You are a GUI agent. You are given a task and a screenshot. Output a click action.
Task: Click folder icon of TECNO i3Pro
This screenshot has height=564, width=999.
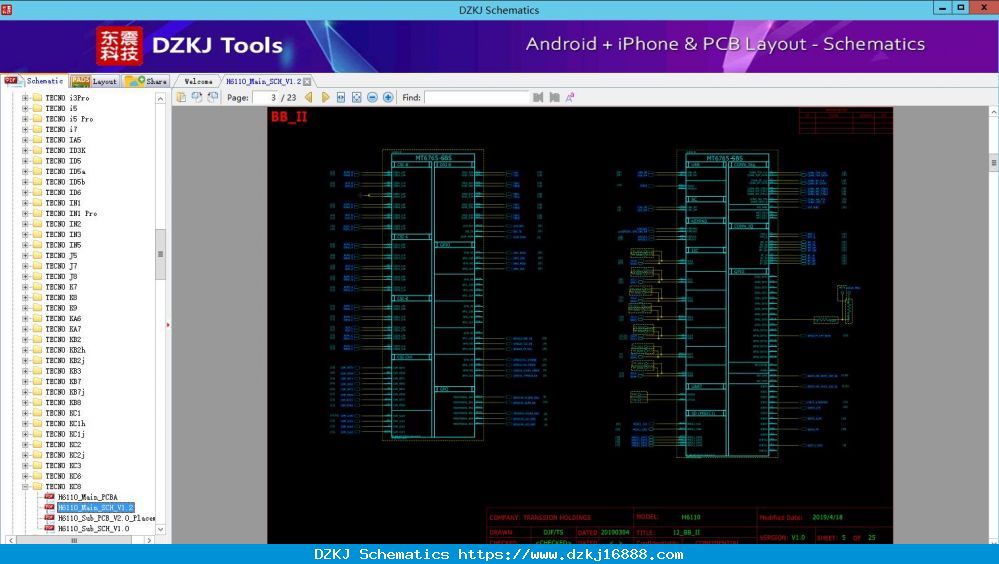(37, 98)
